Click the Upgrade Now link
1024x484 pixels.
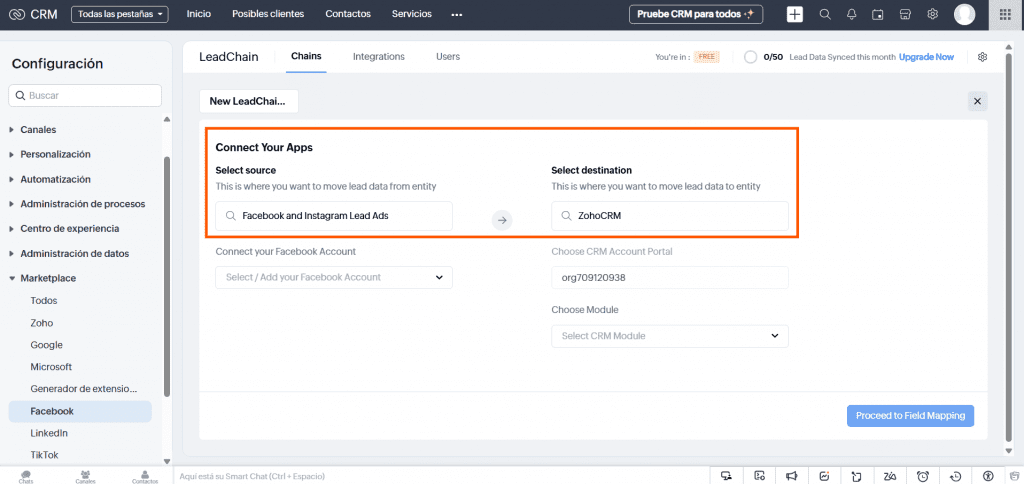(x=926, y=57)
